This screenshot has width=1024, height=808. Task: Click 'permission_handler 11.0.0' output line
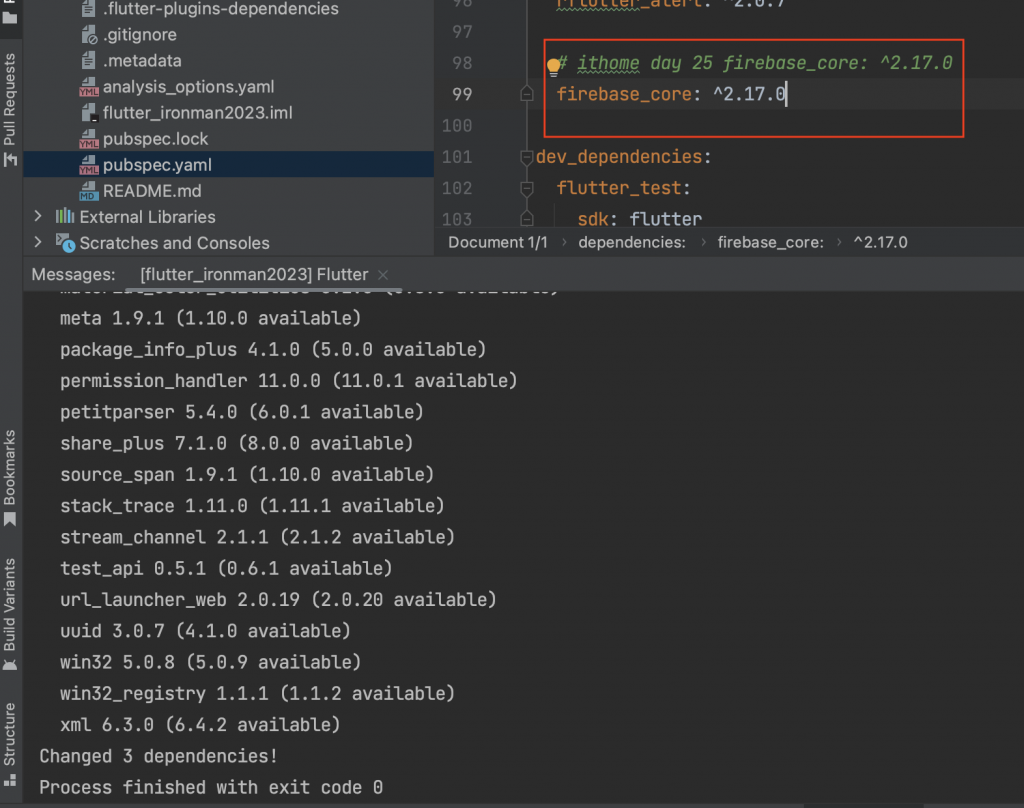click(x=289, y=381)
